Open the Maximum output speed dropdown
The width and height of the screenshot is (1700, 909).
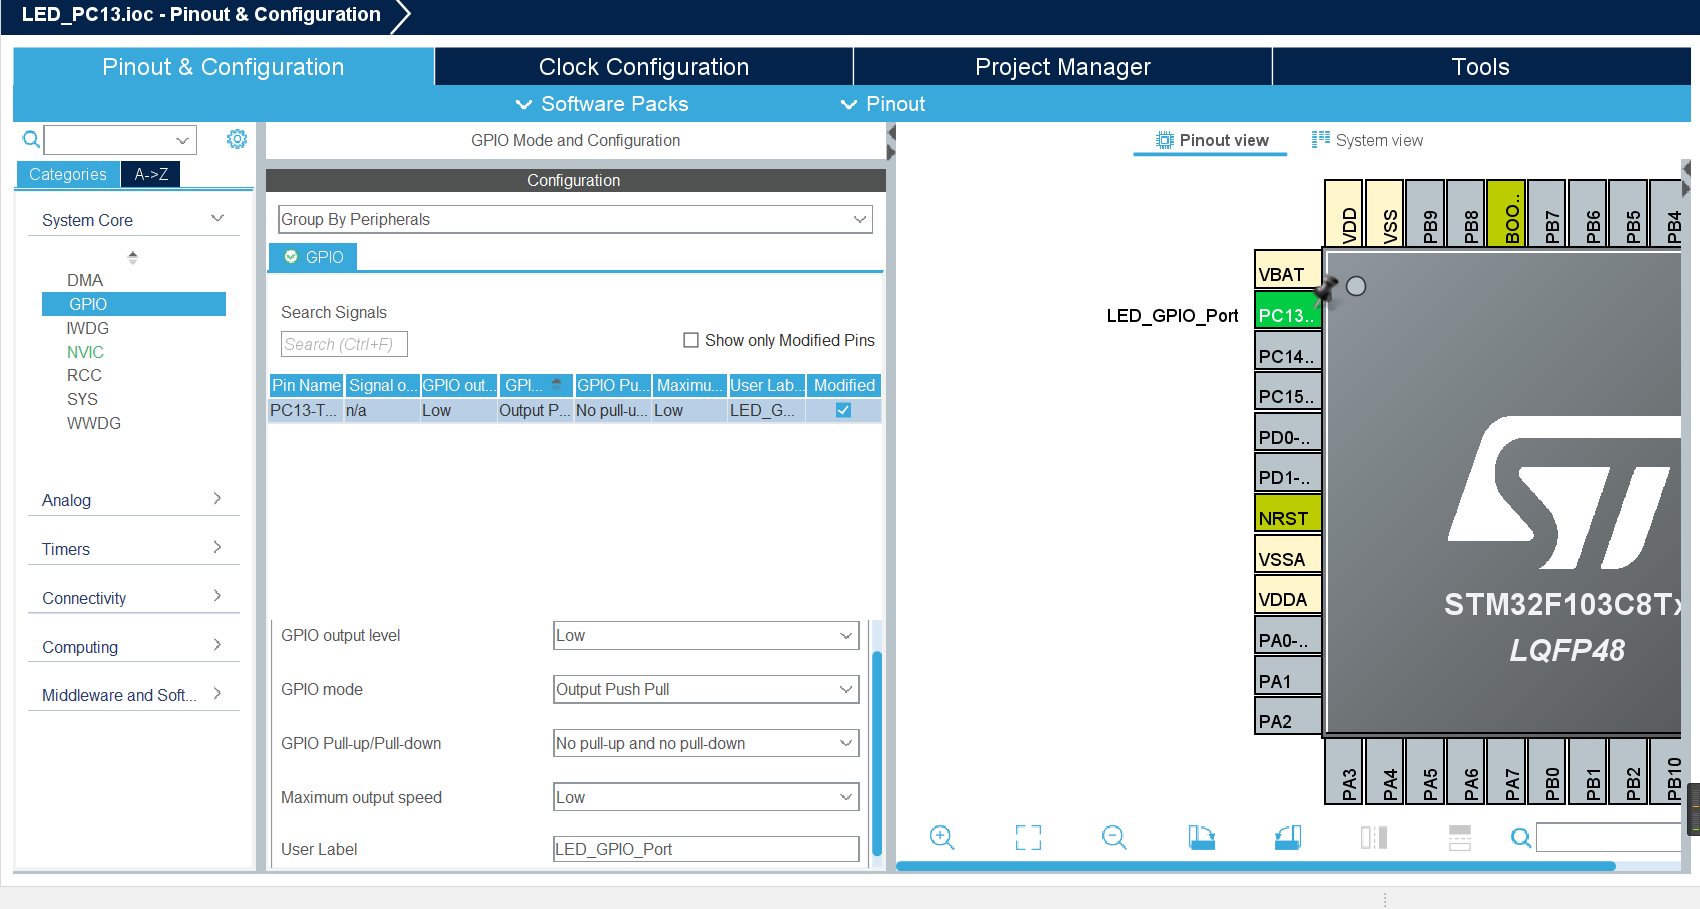[706, 797]
